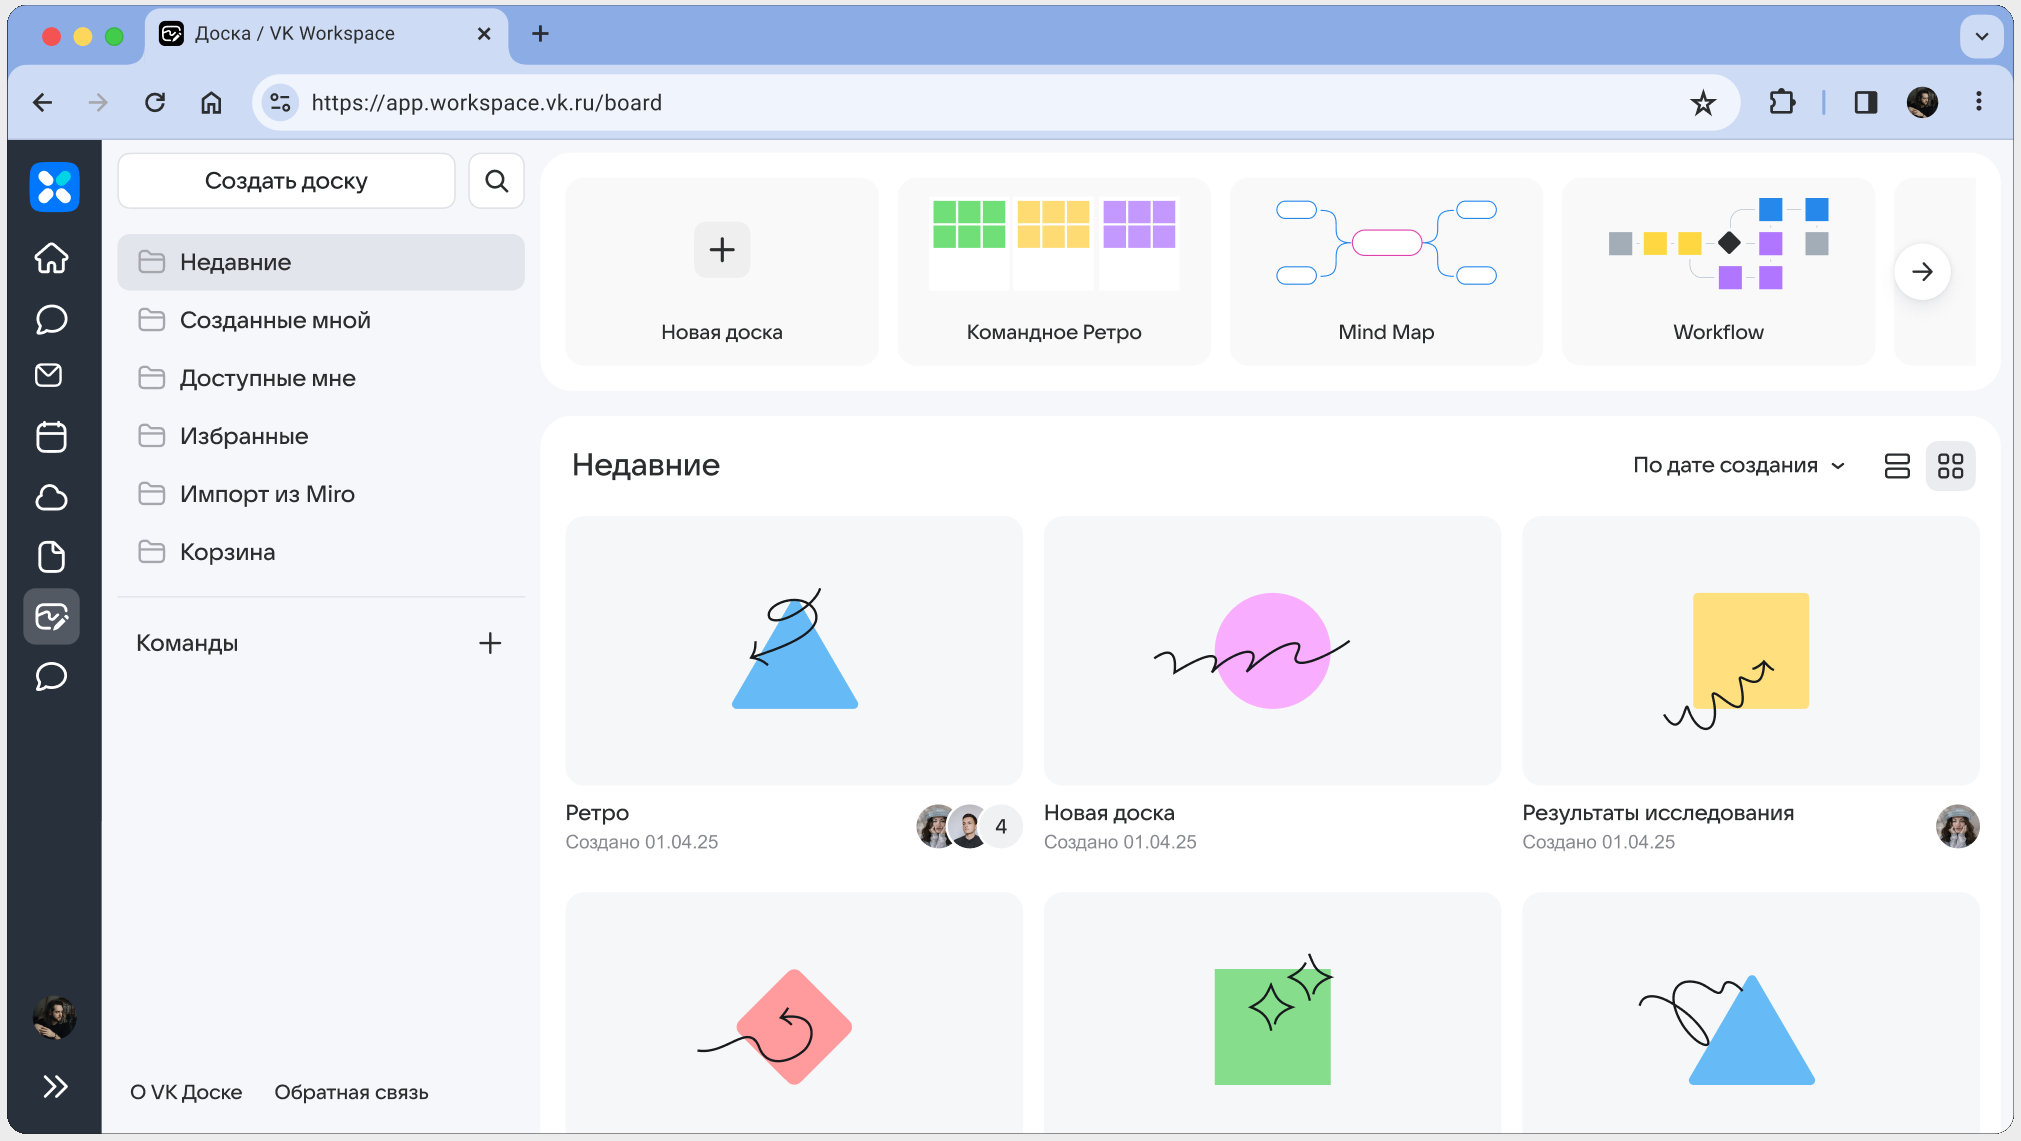Open the Корзина folder
The width and height of the screenshot is (2021, 1141).
click(227, 552)
